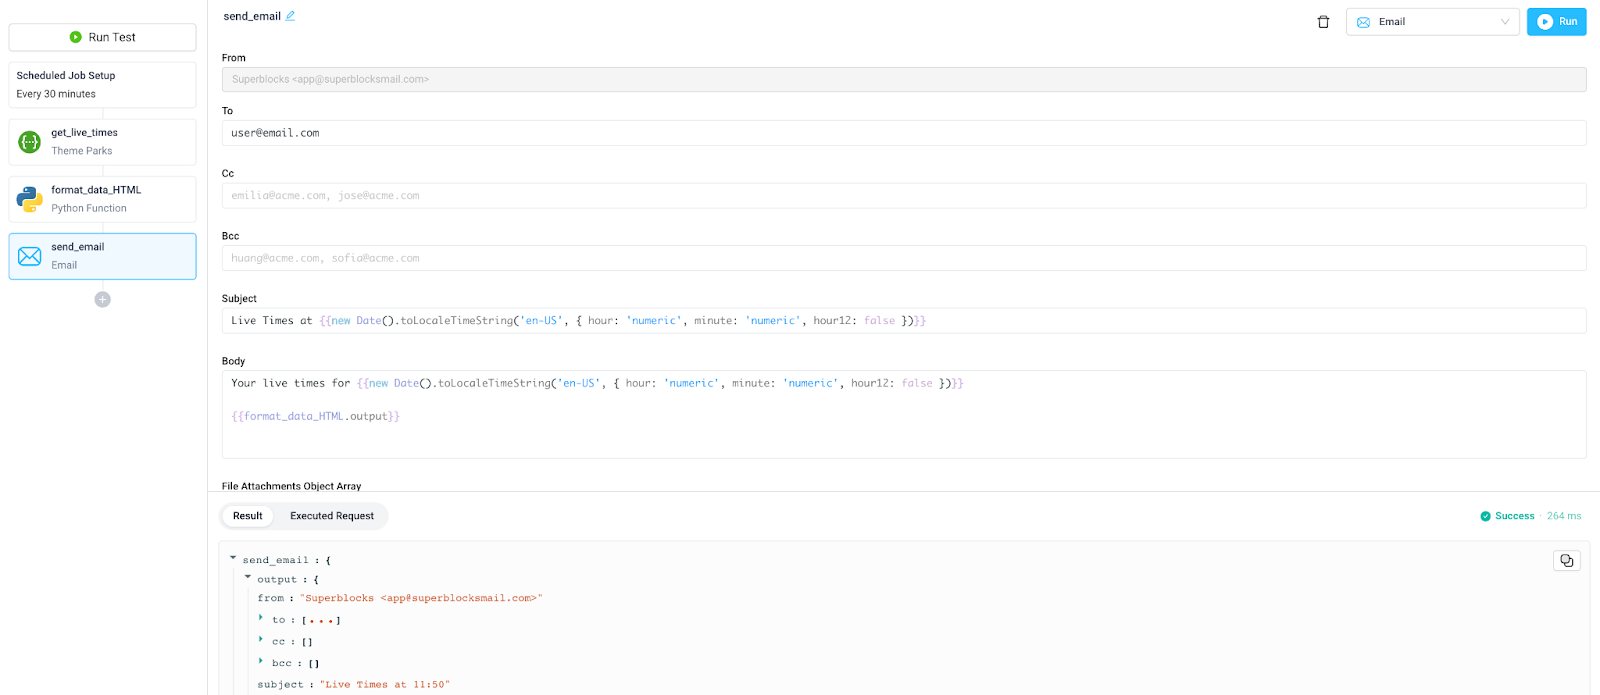The width and height of the screenshot is (1600, 695).
Task: Click the envelope icon of send_email step
Action: click(30, 256)
